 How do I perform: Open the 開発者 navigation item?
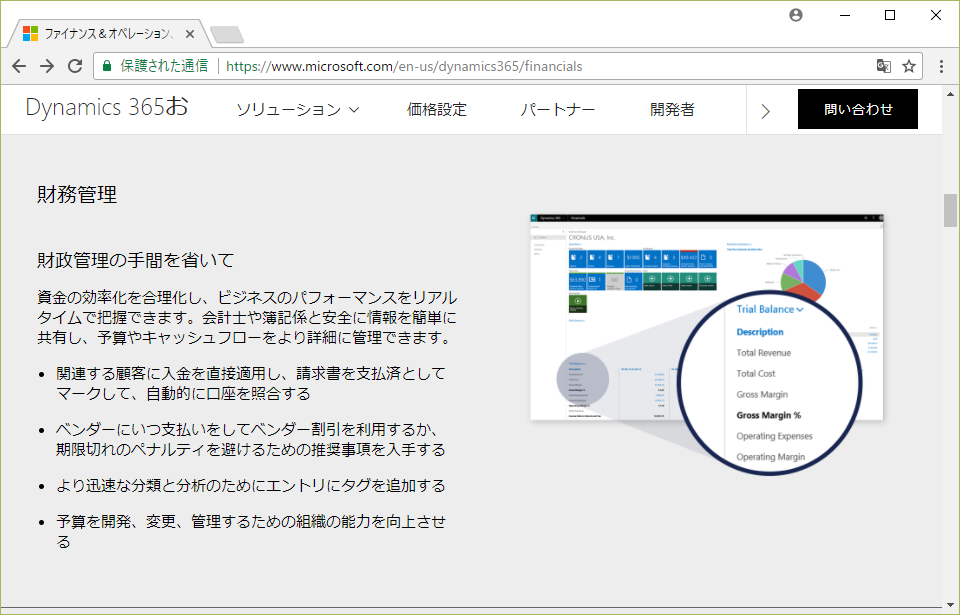[x=672, y=110]
